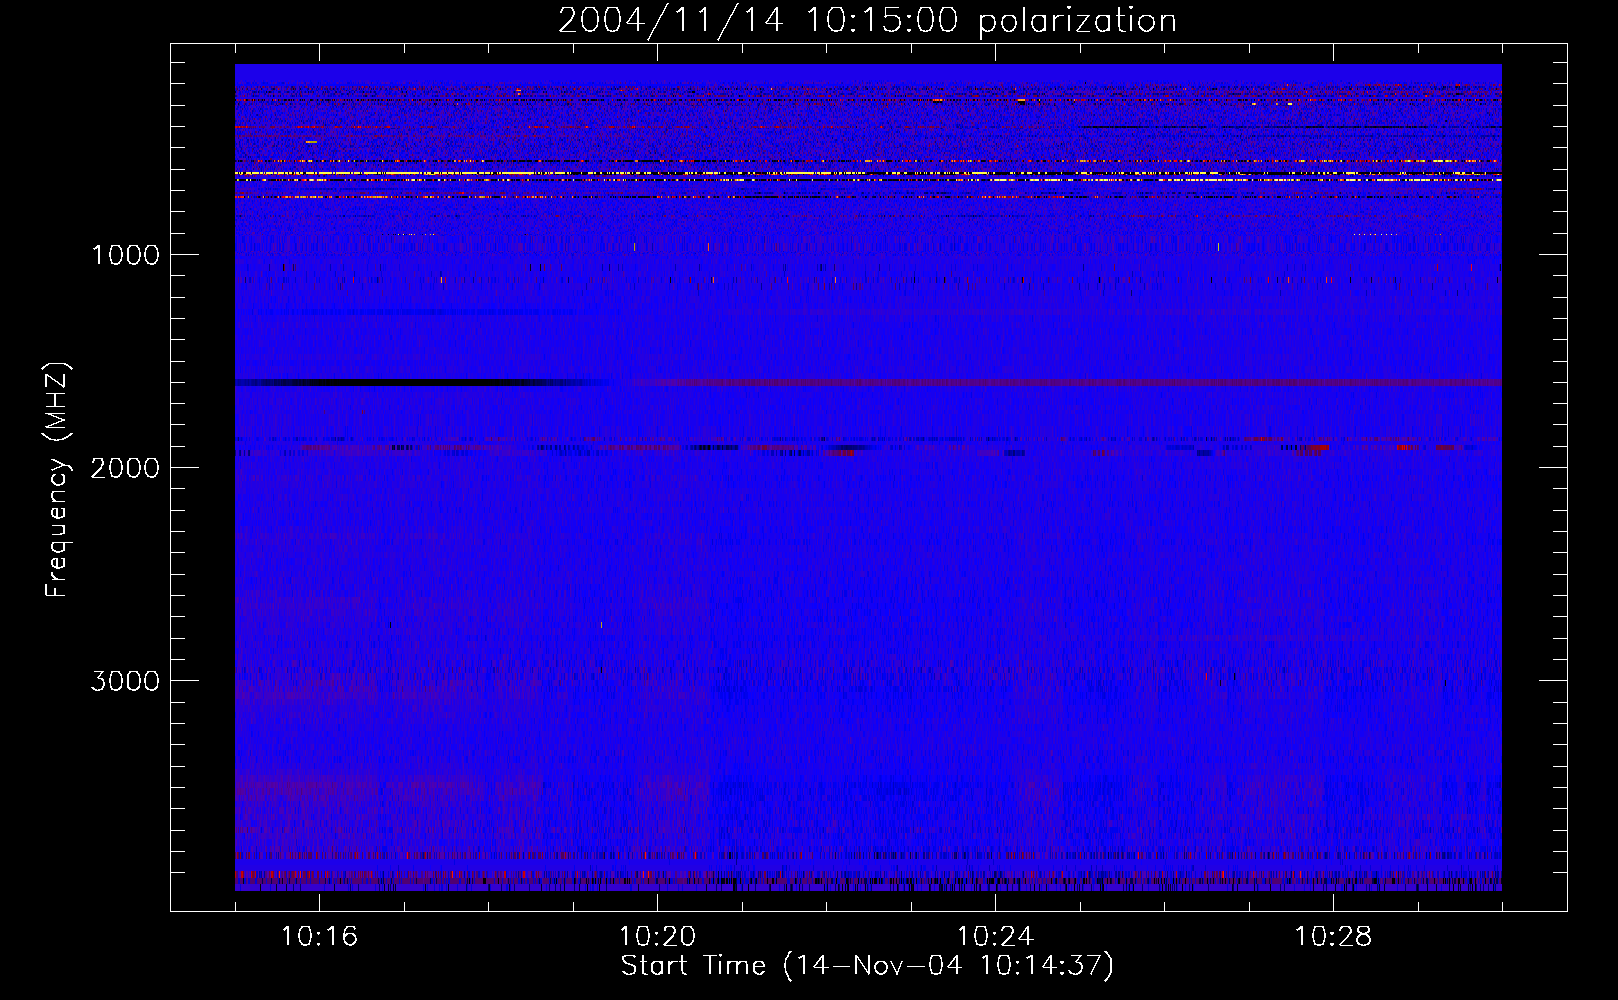This screenshot has width=1618, height=1000.
Task: Click the plot title '2004/11/14 10:15:00 polarization'
Action: pyautogui.click(x=867, y=21)
